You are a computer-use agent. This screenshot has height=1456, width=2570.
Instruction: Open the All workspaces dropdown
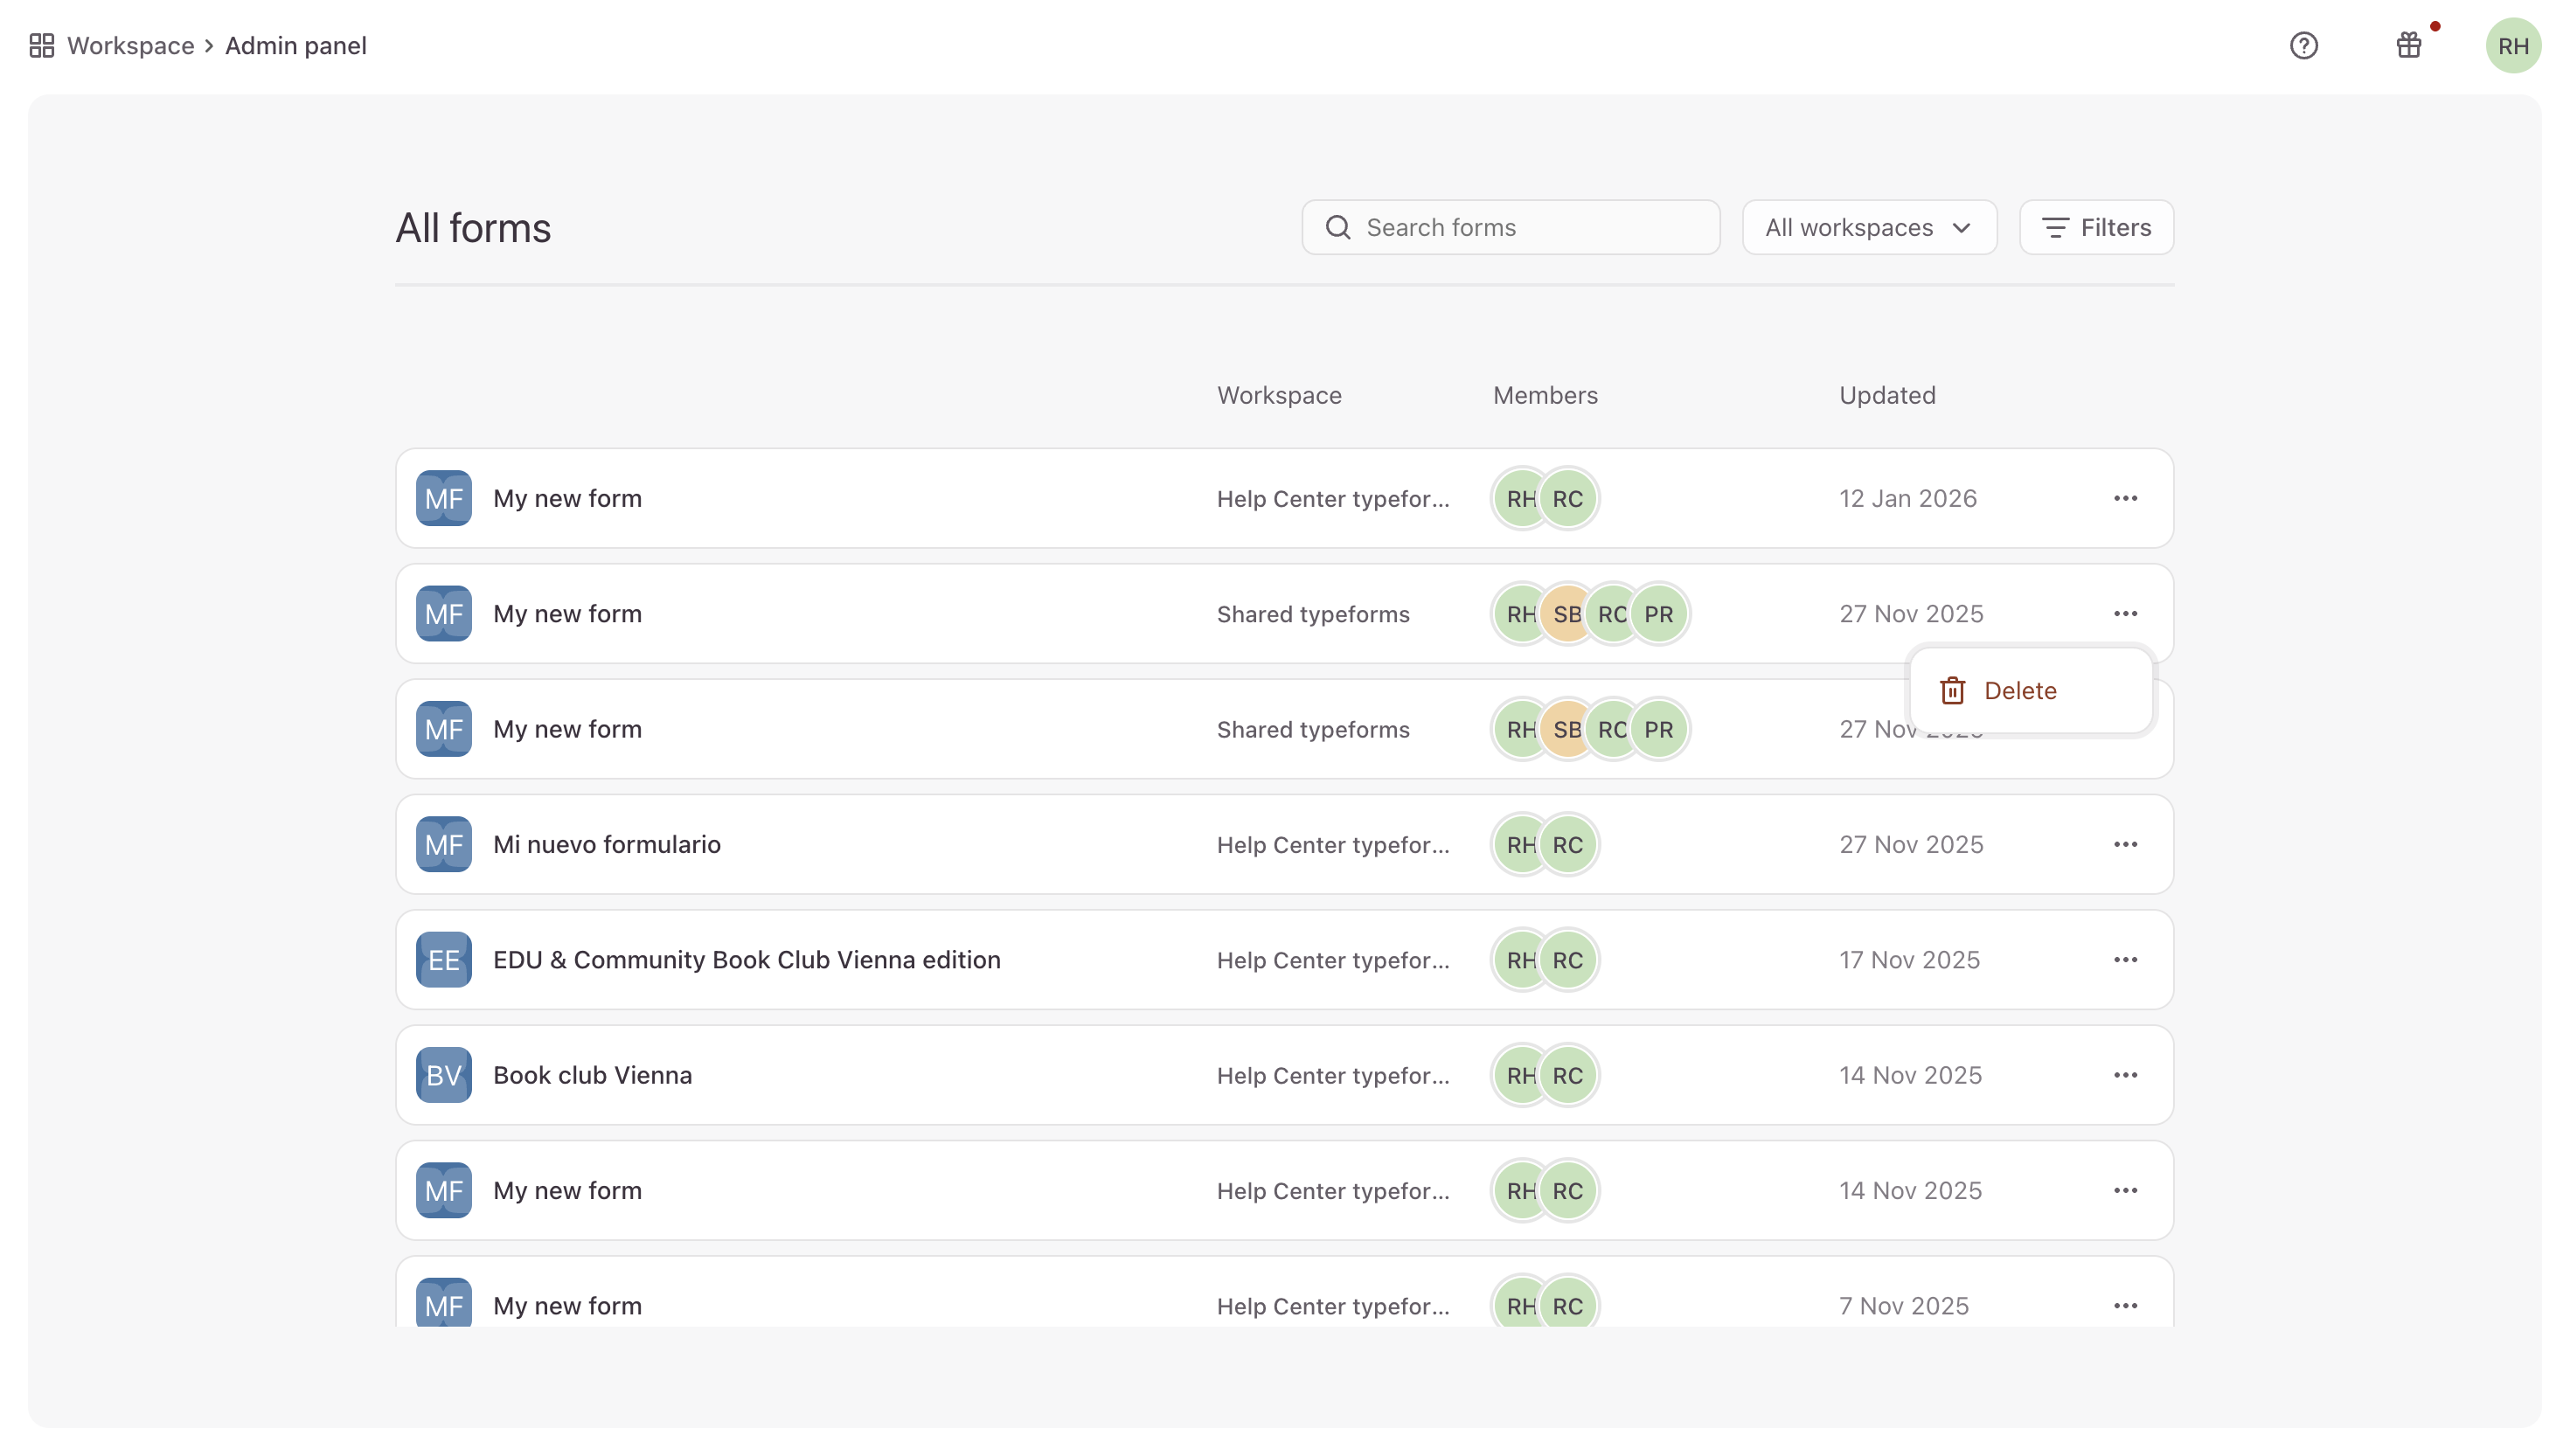click(x=1868, y=227)
